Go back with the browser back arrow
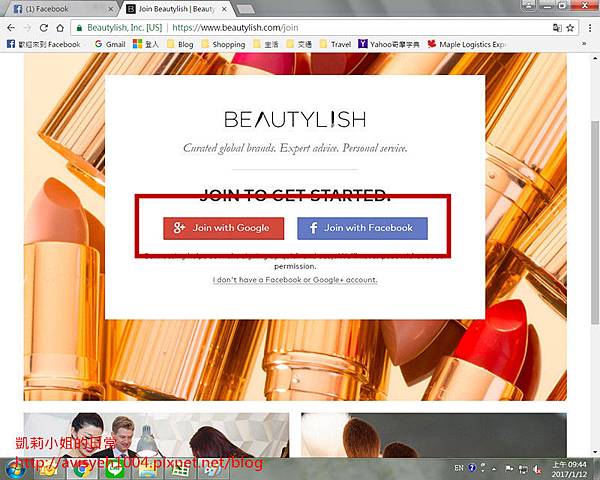 click(11, 28)
